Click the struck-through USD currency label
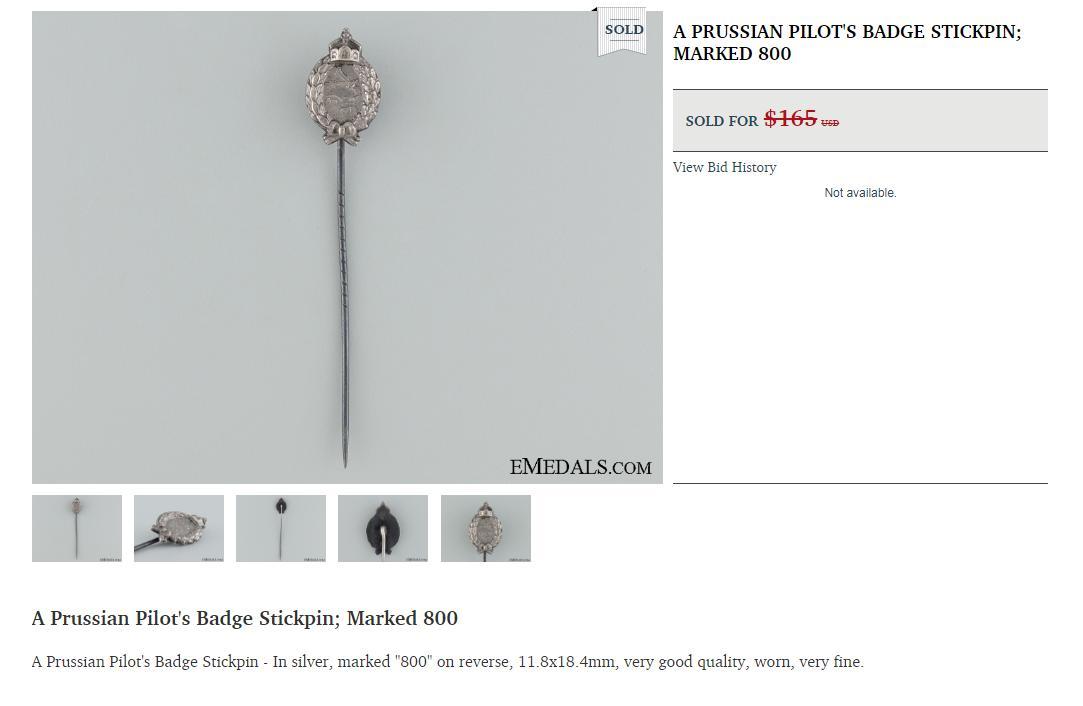This screenshot has width=1083, height=706. pyautogui.click(x=830, y=123)
